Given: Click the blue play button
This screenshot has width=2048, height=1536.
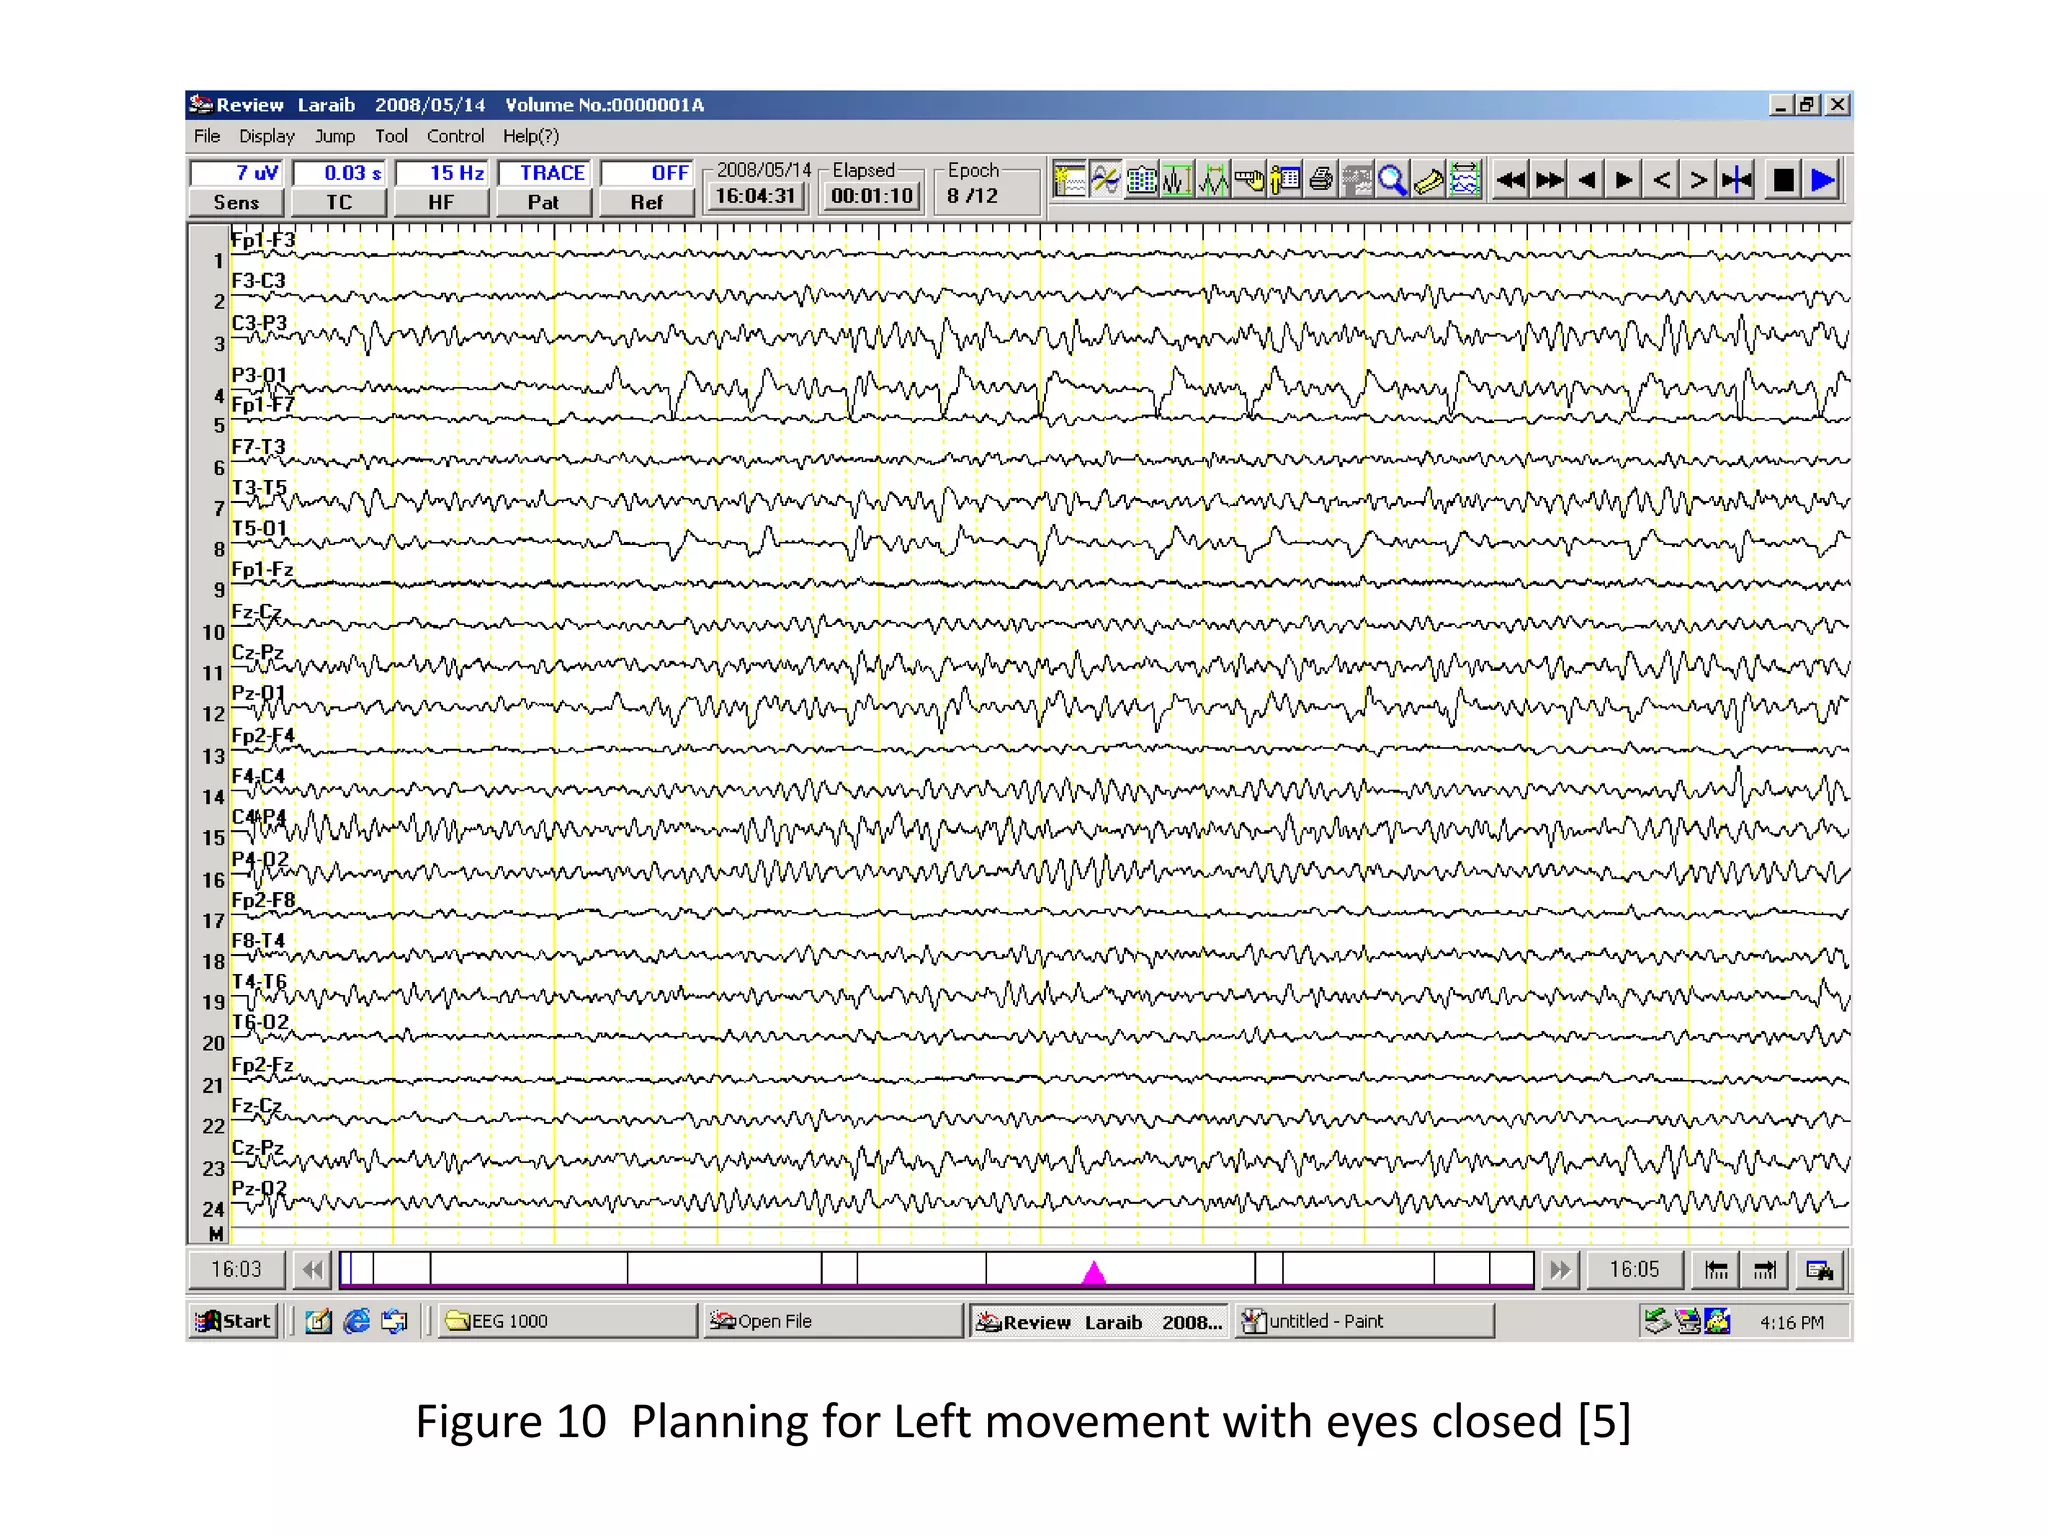Looking at the screenshot, I should coord(1823,180).
